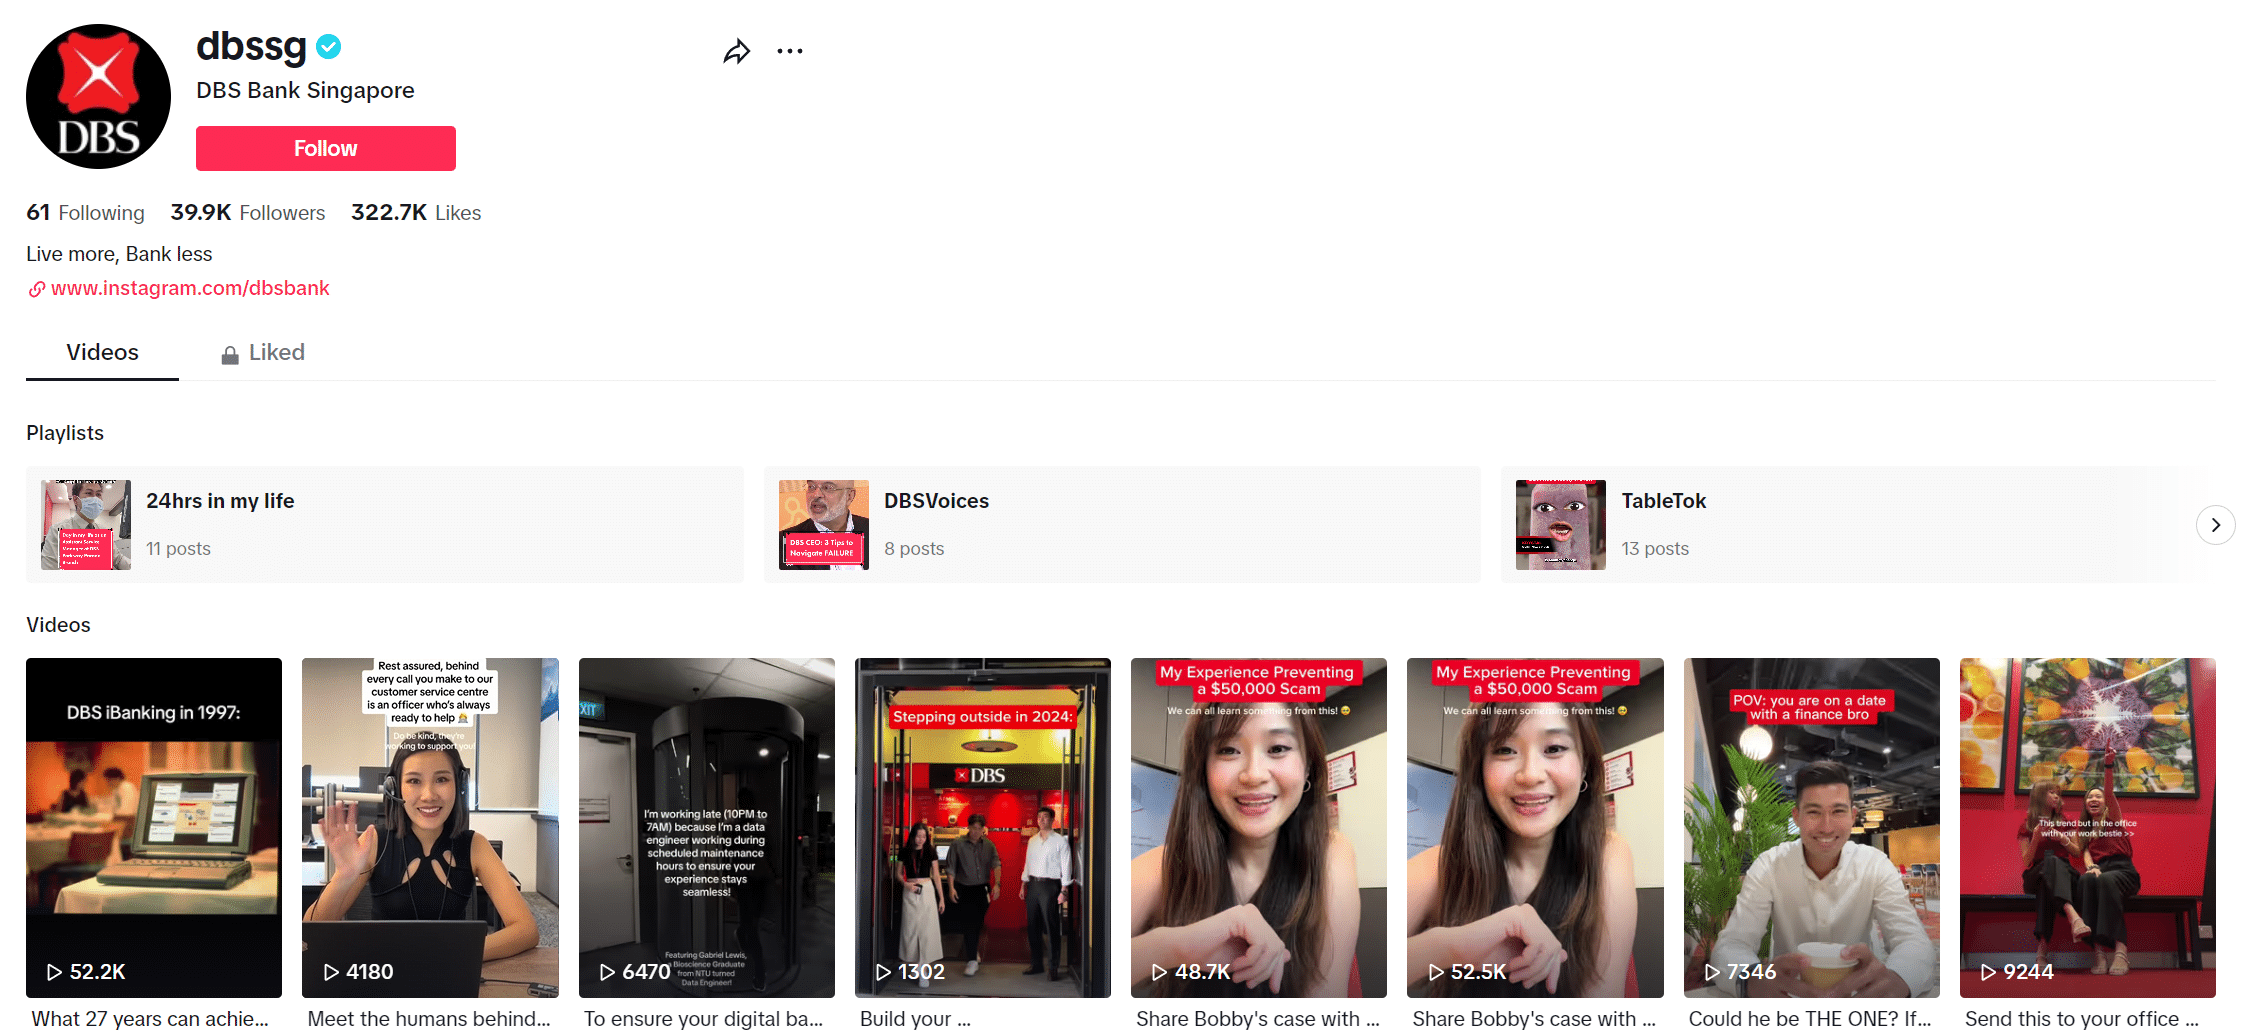Click the DBSVoices playlist thumbnail
This screenshot has height=1032, width=2245.
(824, 525)
